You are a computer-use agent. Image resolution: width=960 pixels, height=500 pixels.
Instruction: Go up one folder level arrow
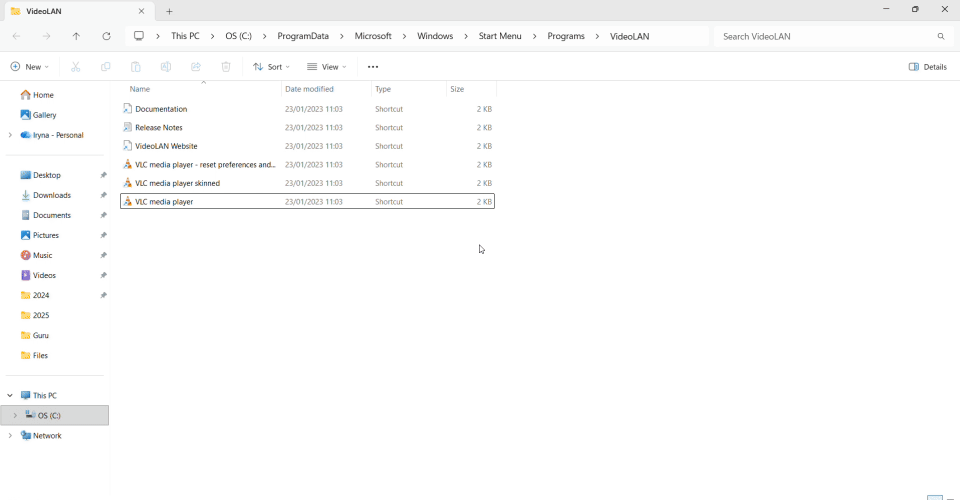[x=76, y=36]
